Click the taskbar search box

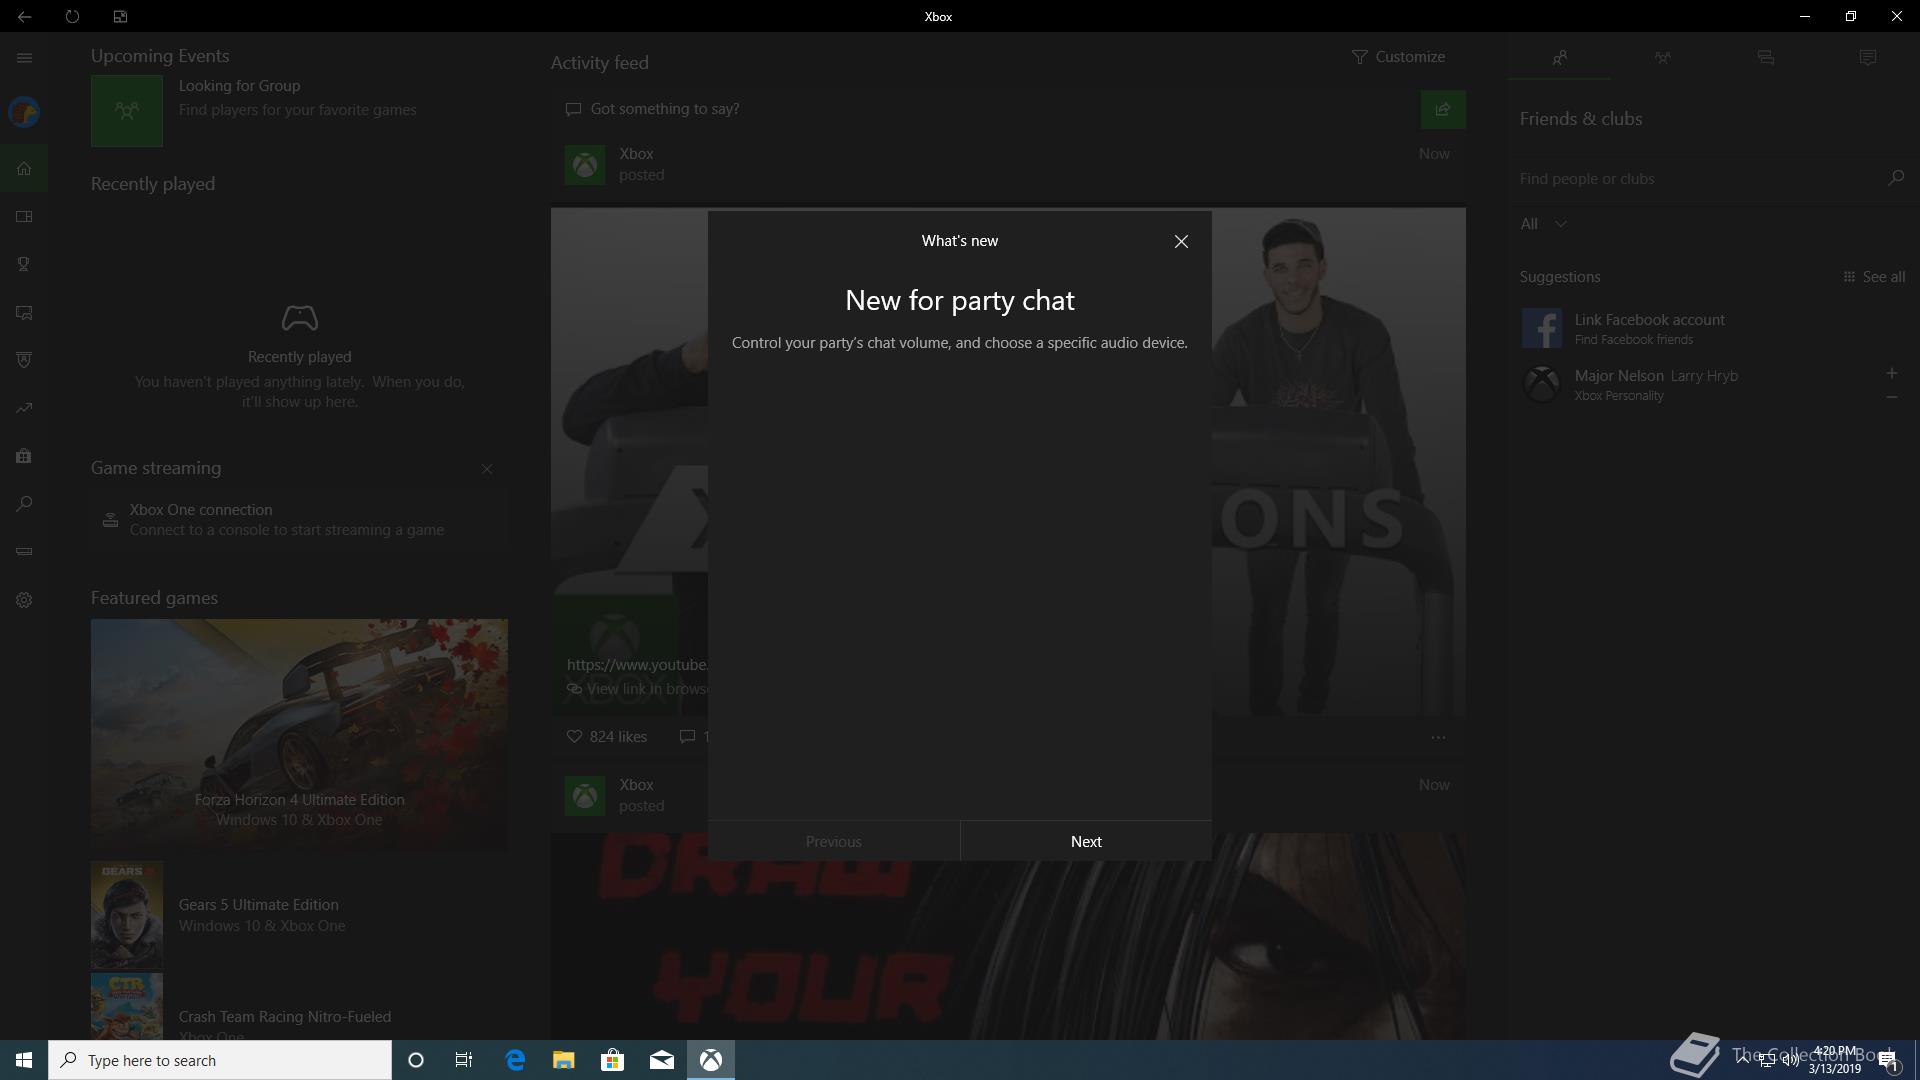pos(220,1060)
